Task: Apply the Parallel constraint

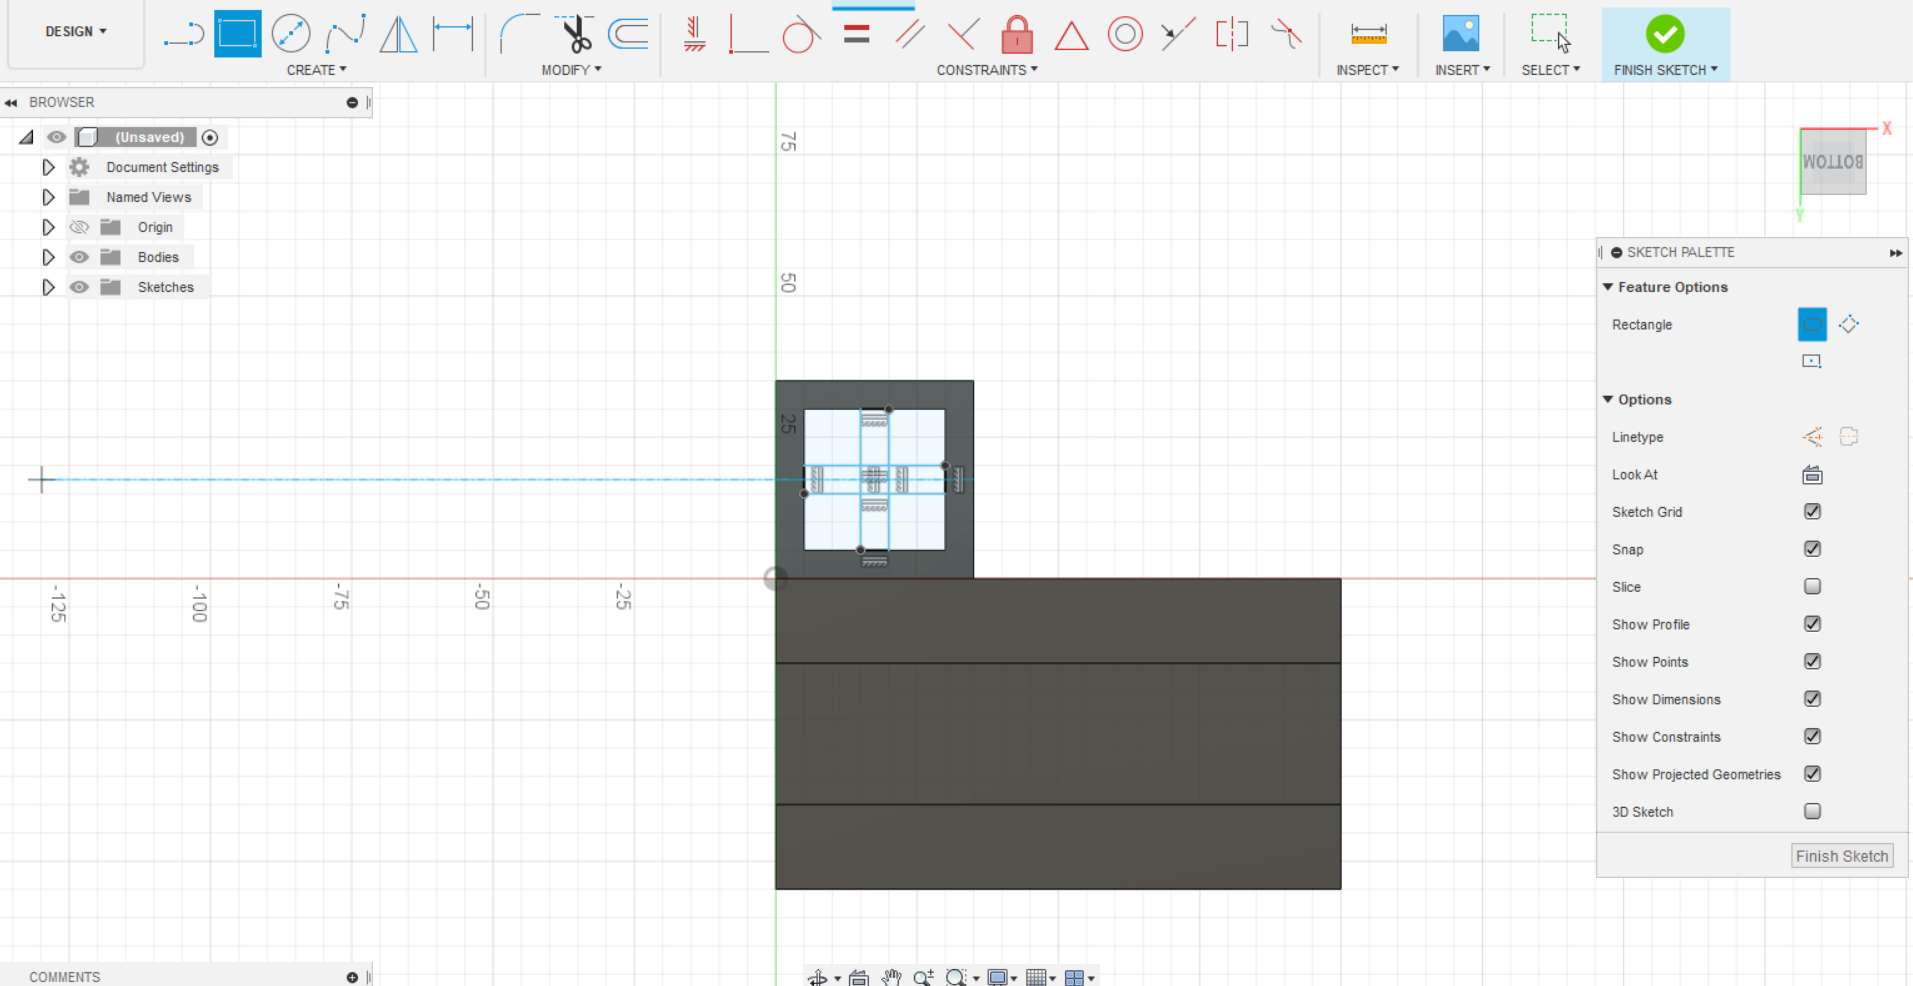Action: click(x=910, y=34)
